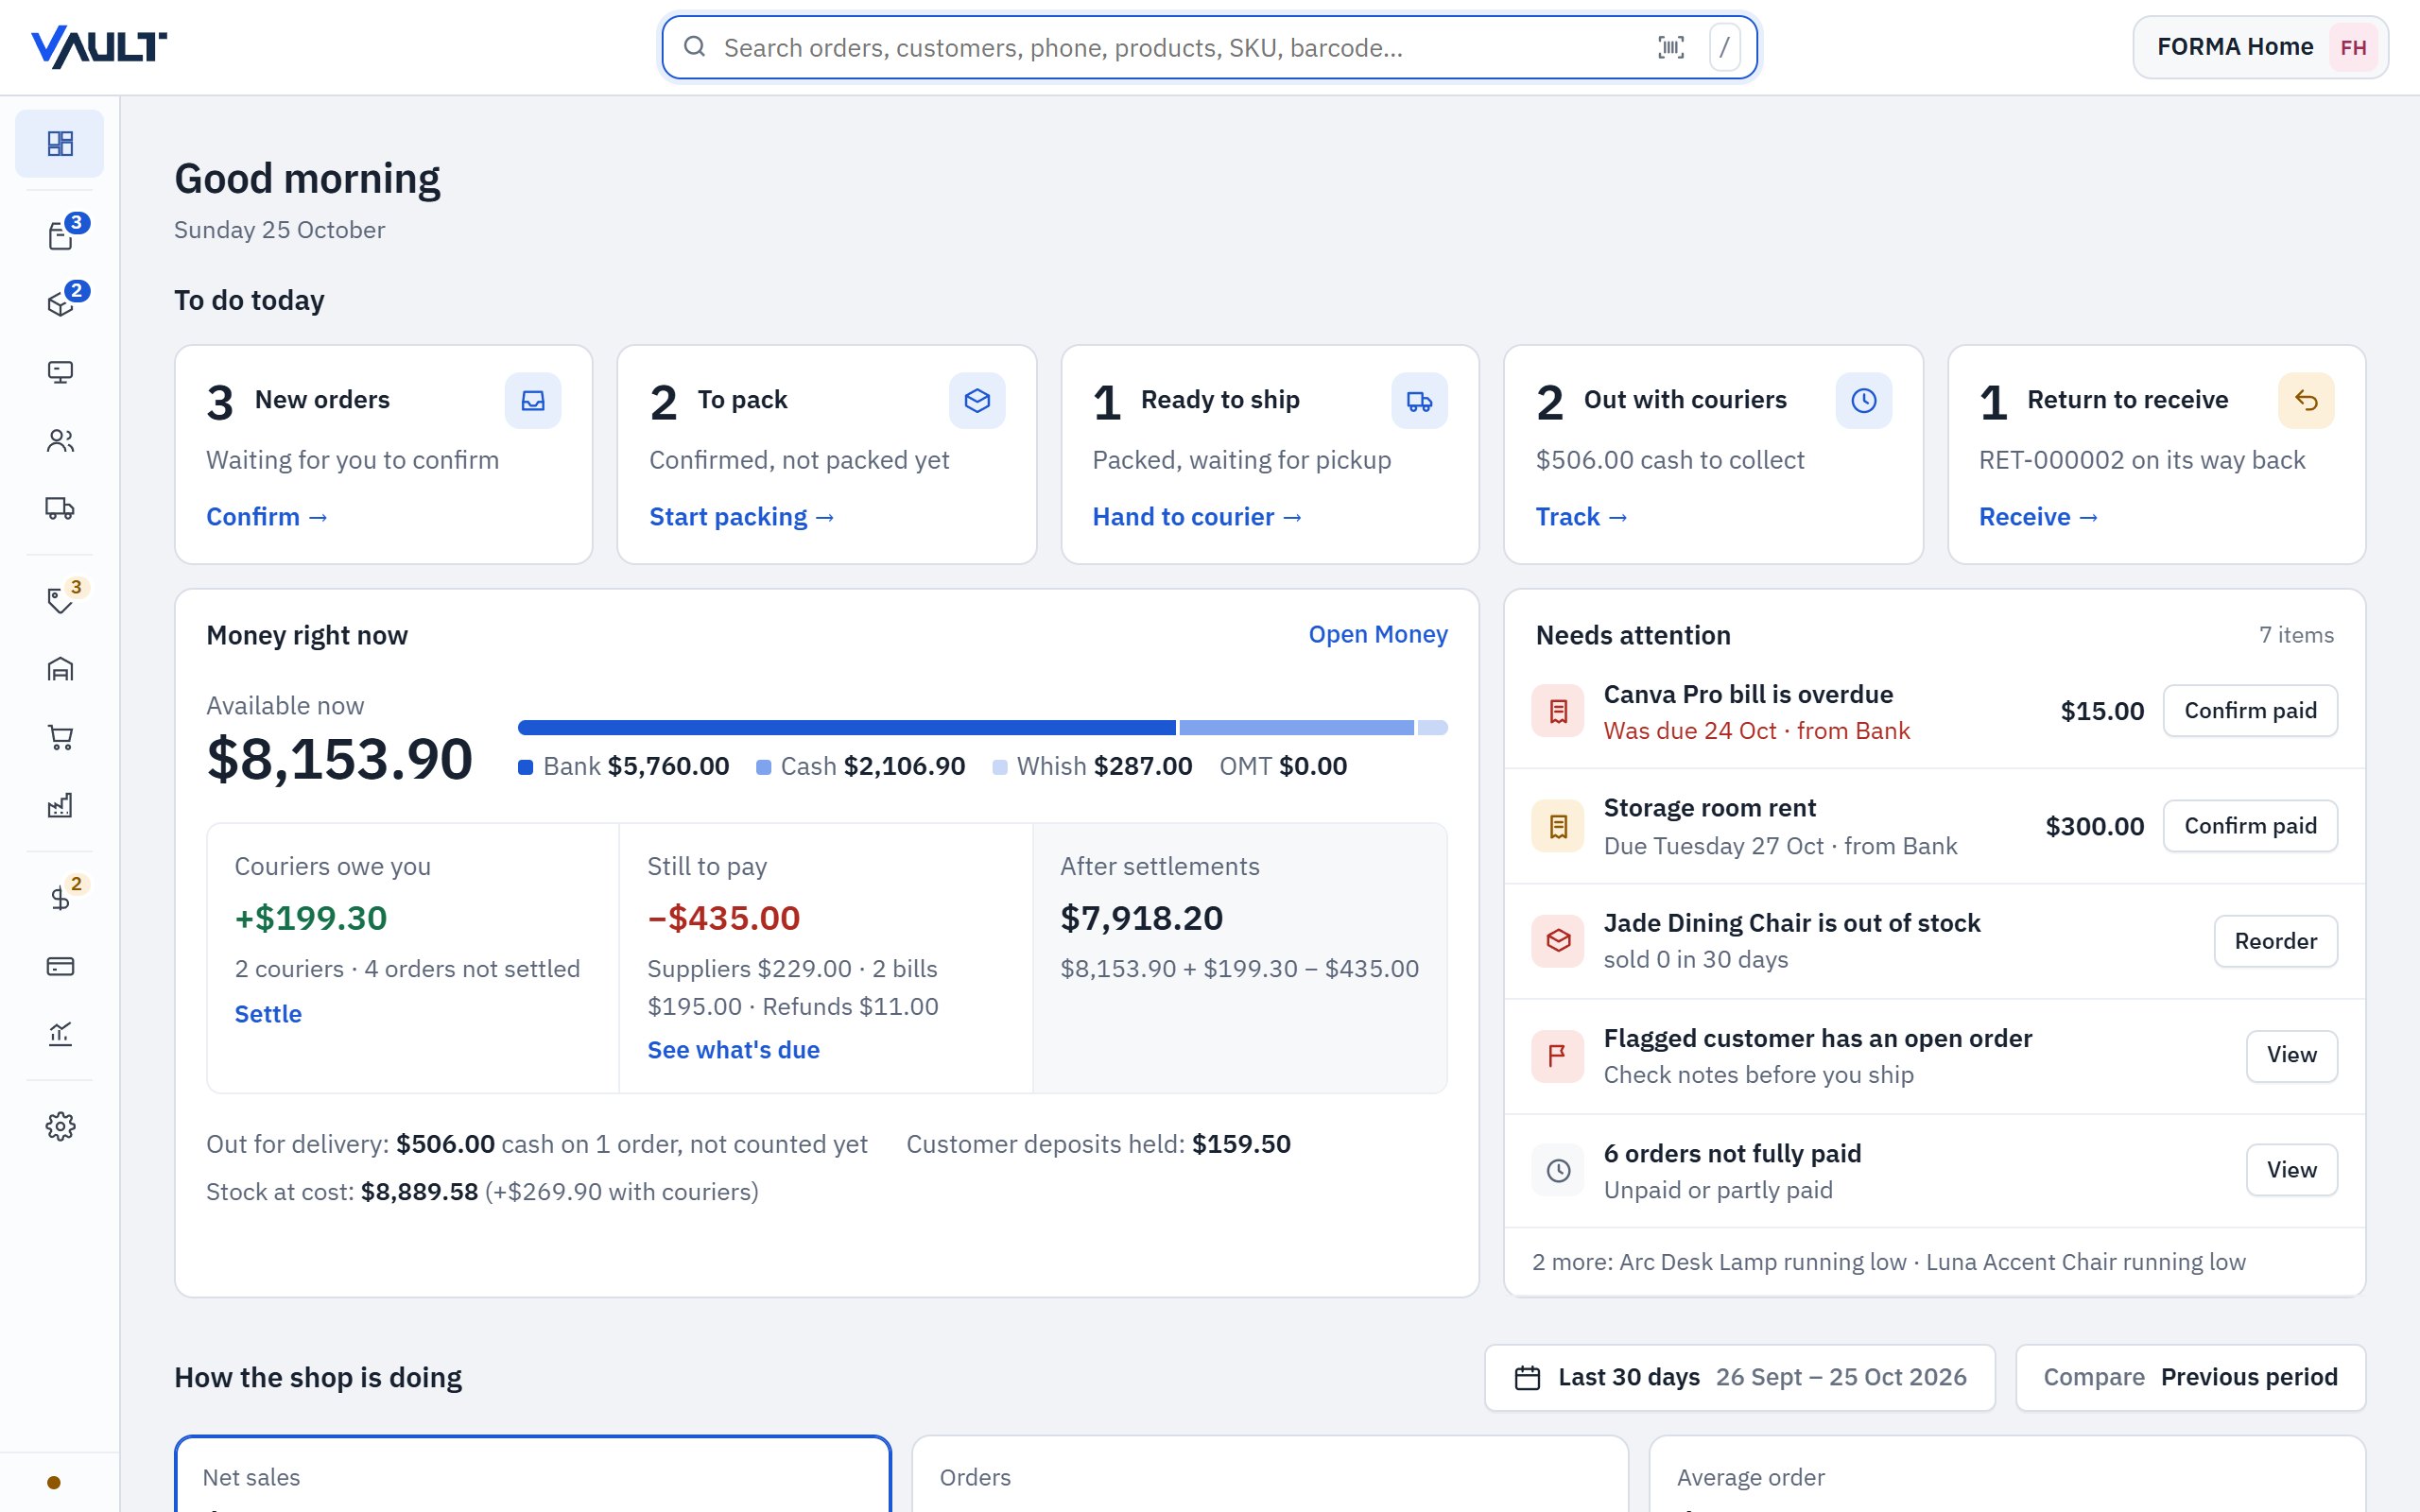Select the Average order metric card
Viewport: 2420px width, 1512px height.
point(2007,1475)
